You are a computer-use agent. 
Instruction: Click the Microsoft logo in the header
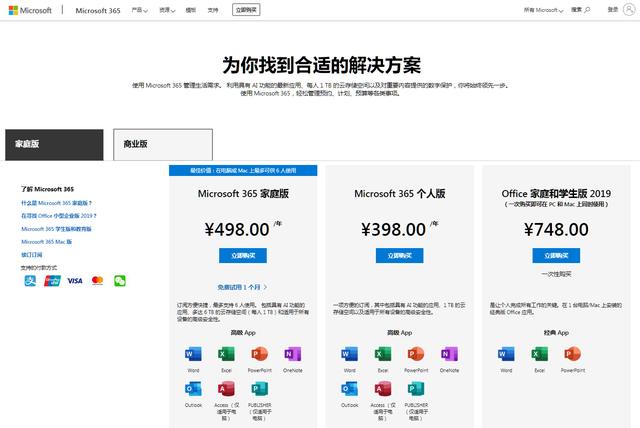coord(30,10)
